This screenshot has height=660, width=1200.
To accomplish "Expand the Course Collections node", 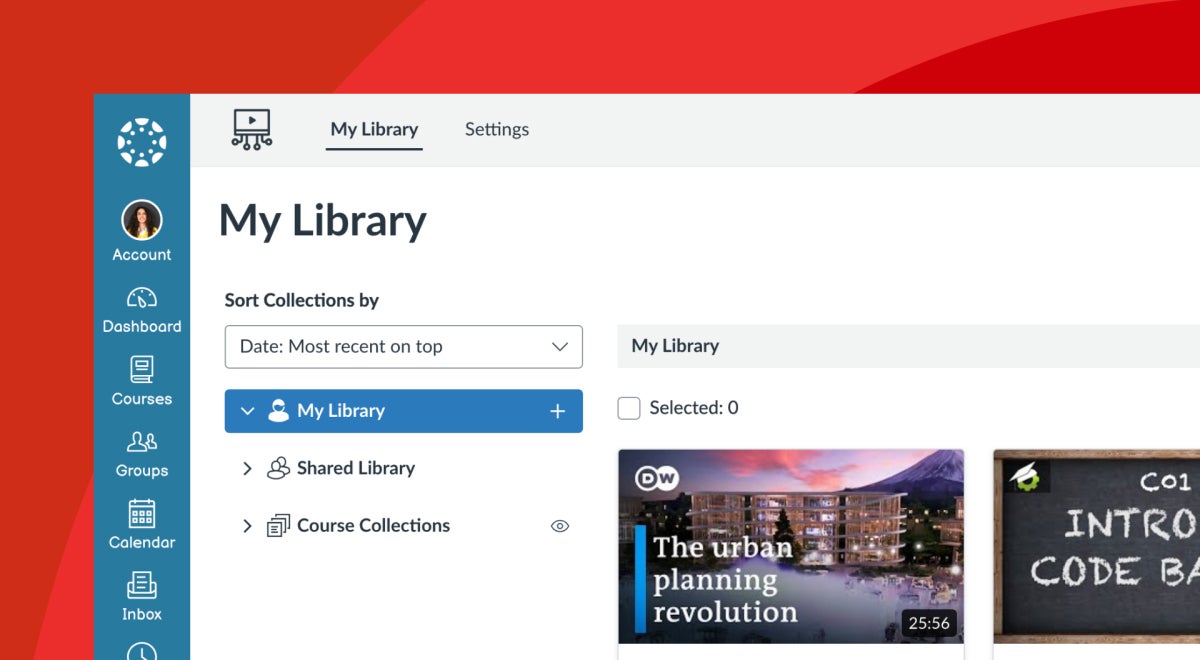I will click(x=248, y=526).
